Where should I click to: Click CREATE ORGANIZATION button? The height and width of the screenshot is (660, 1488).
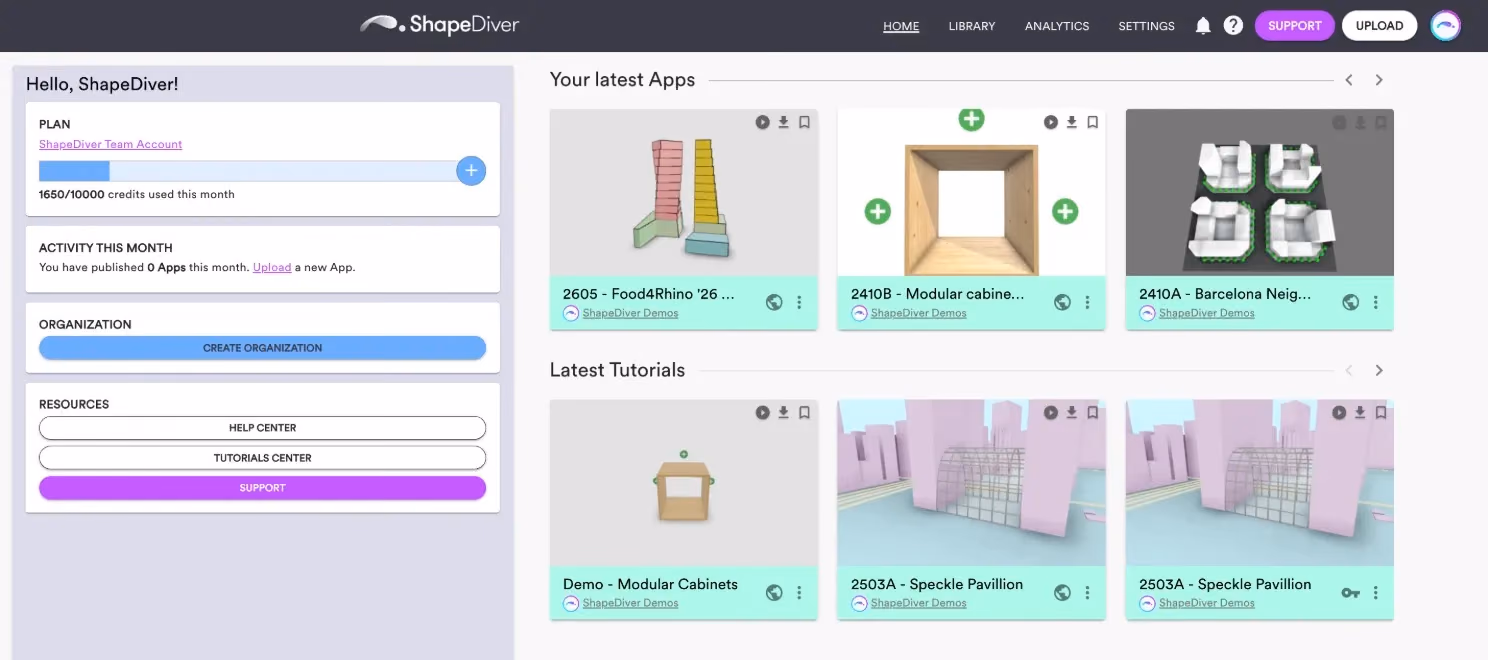click(x=262, y=348)
